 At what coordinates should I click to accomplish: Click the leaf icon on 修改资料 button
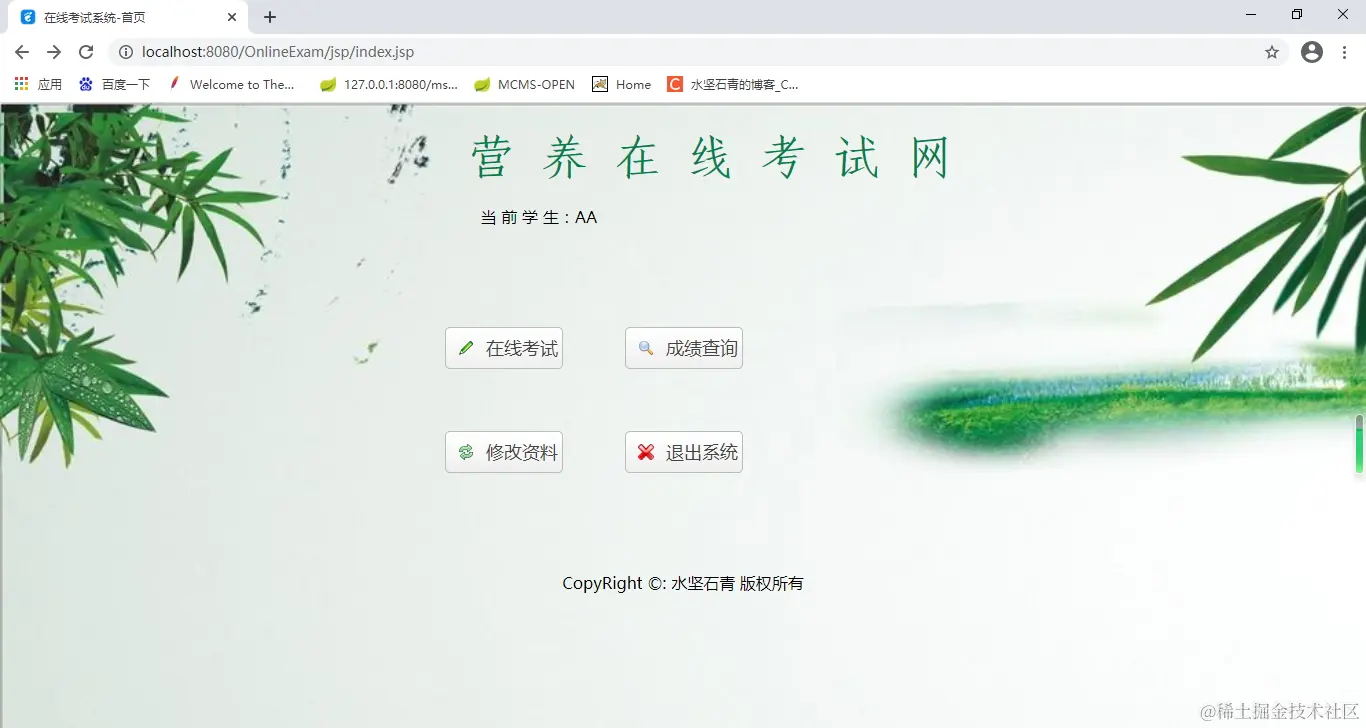click(465, 452)
